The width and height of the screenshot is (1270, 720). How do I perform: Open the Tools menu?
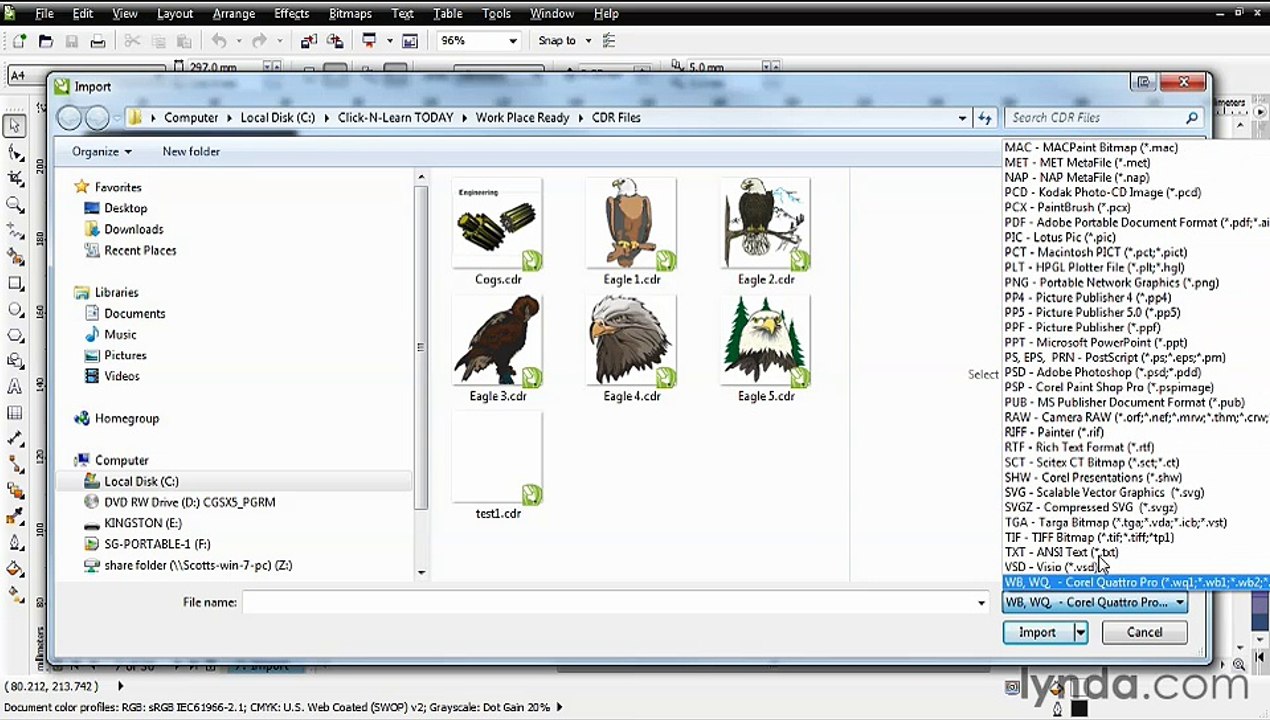pos(496,14)
